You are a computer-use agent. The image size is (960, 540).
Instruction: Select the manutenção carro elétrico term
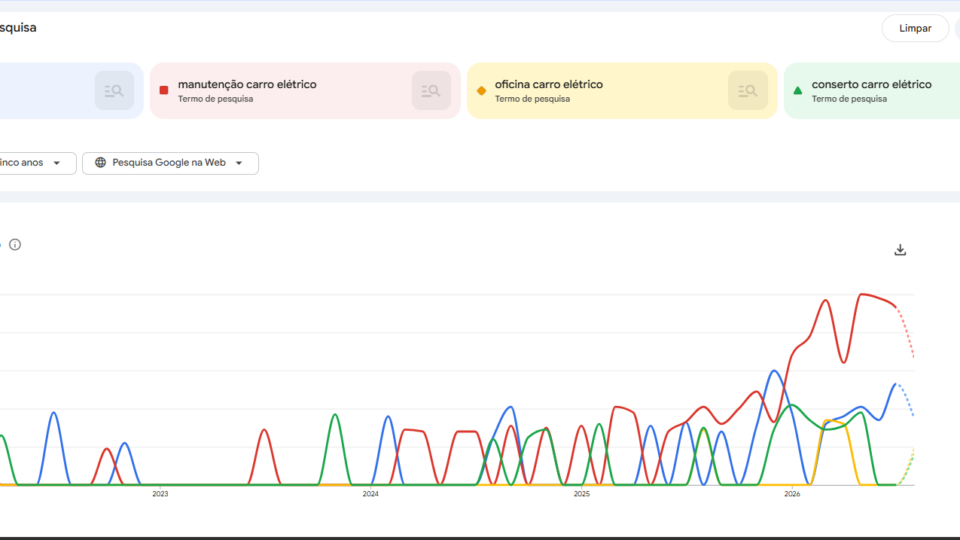(247, 84)
